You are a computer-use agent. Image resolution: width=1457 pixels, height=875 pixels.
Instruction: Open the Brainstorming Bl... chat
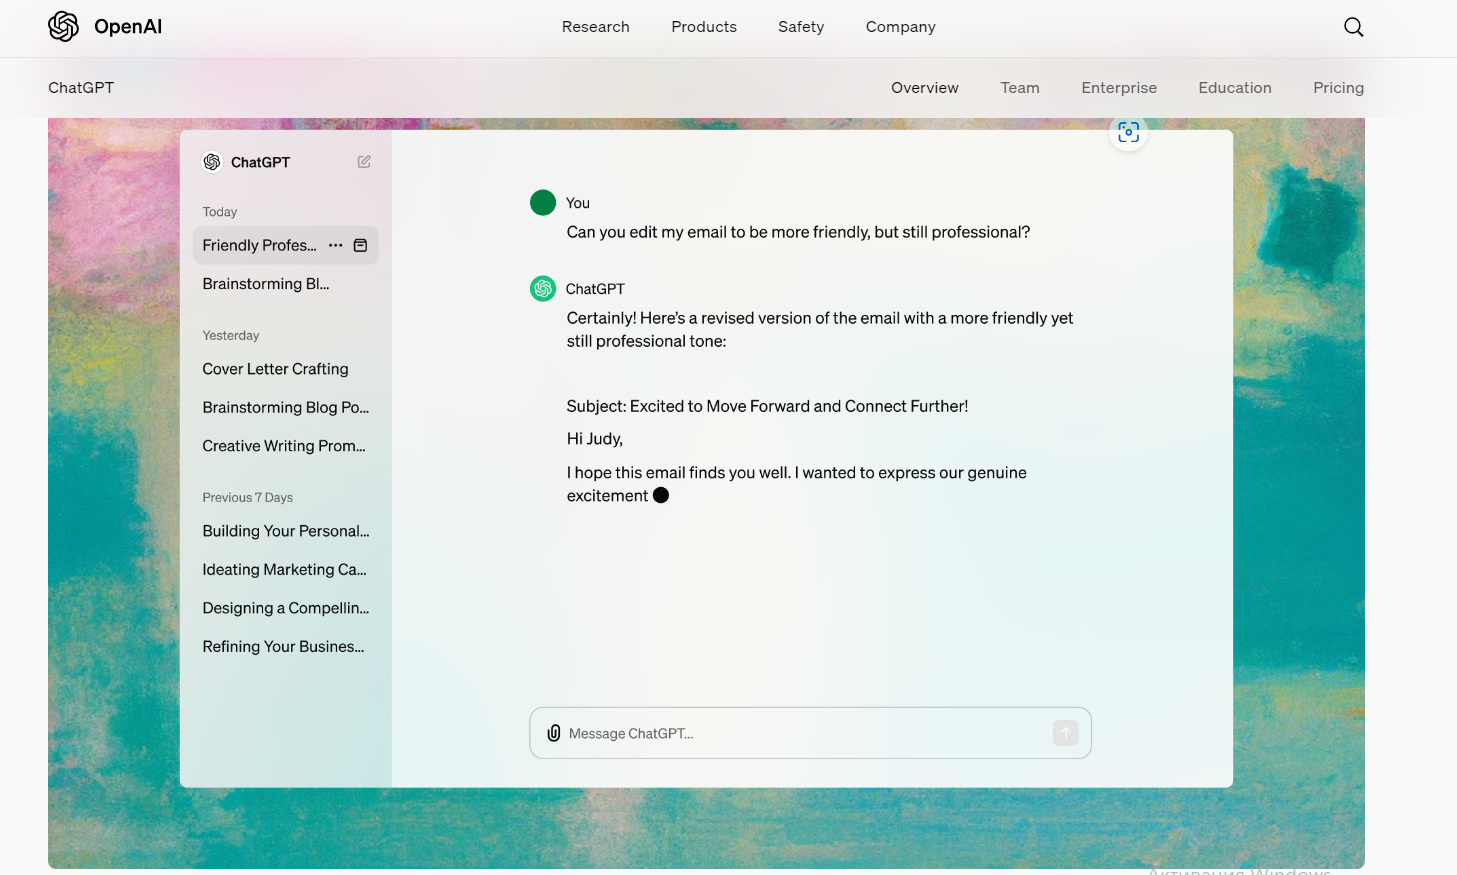(266, 284)
